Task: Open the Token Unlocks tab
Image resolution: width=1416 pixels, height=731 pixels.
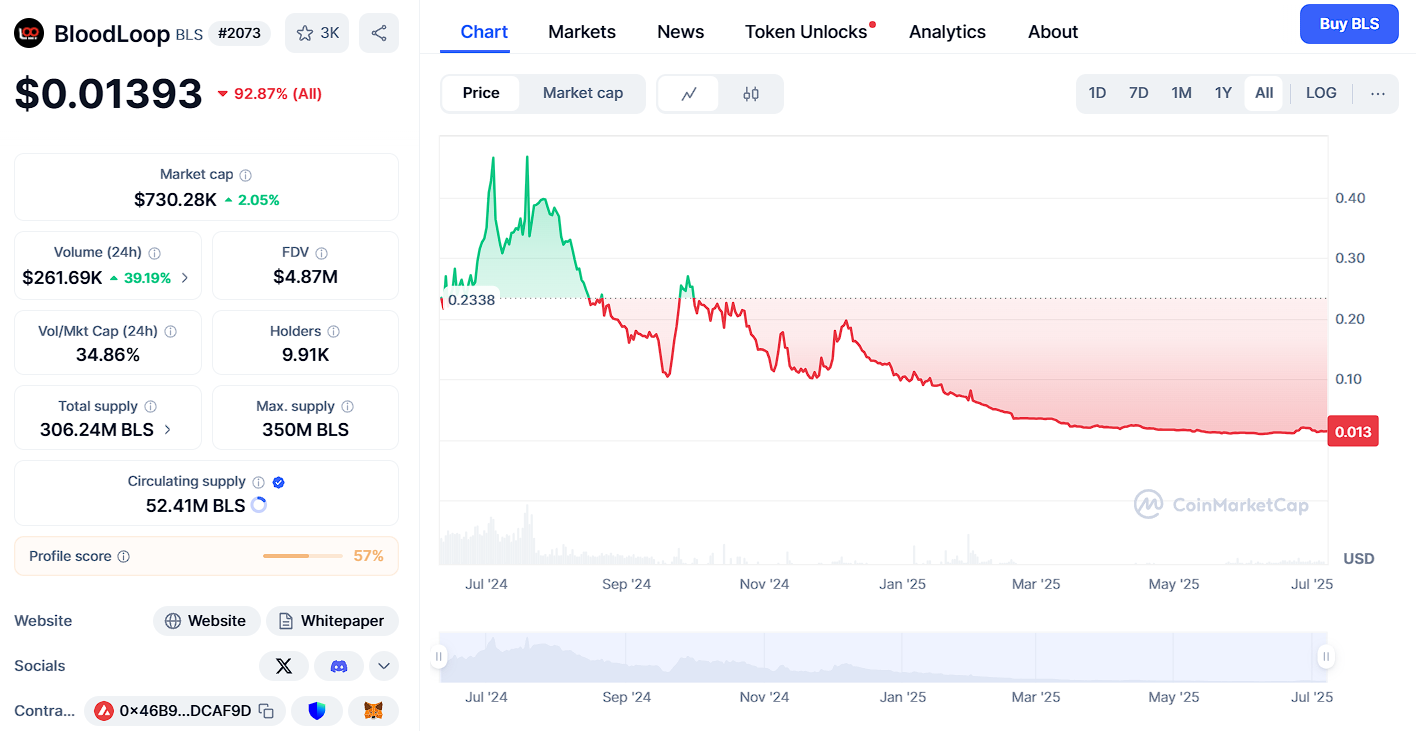Action: point(806,32)
